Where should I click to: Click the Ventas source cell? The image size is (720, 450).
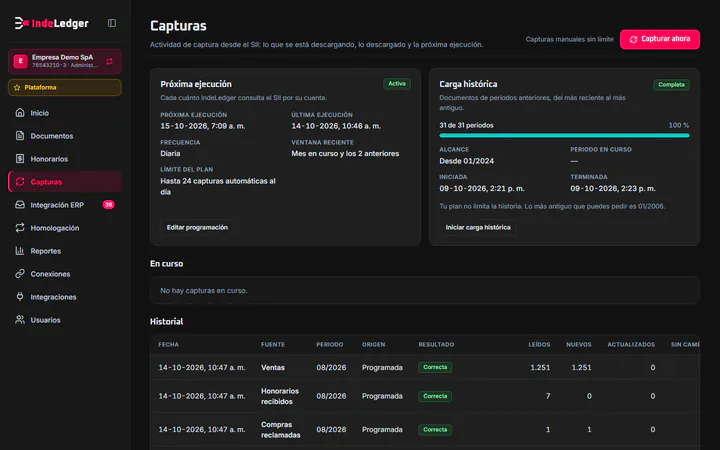click(273, 367)
